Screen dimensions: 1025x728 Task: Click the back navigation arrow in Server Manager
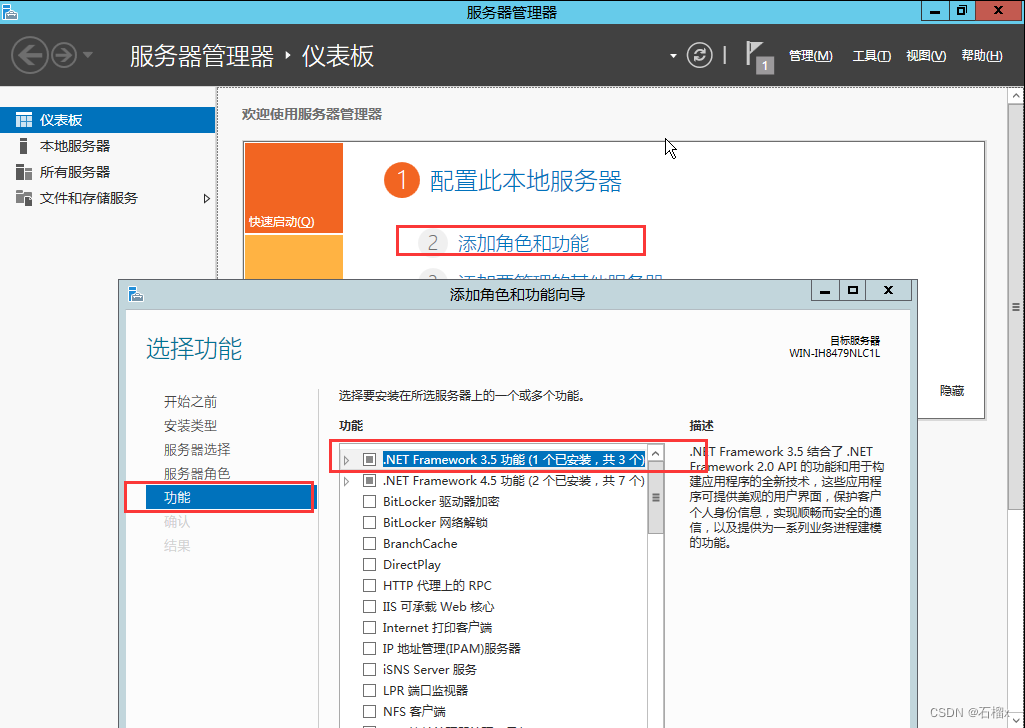(29, 55)
